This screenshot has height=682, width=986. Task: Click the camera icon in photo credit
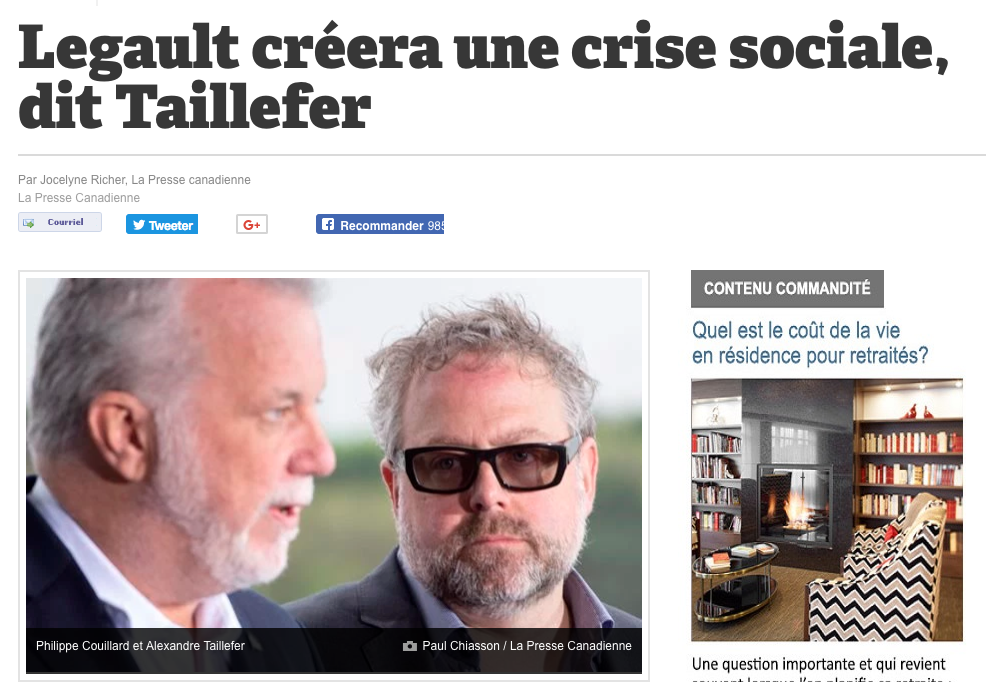pos(409,646)
